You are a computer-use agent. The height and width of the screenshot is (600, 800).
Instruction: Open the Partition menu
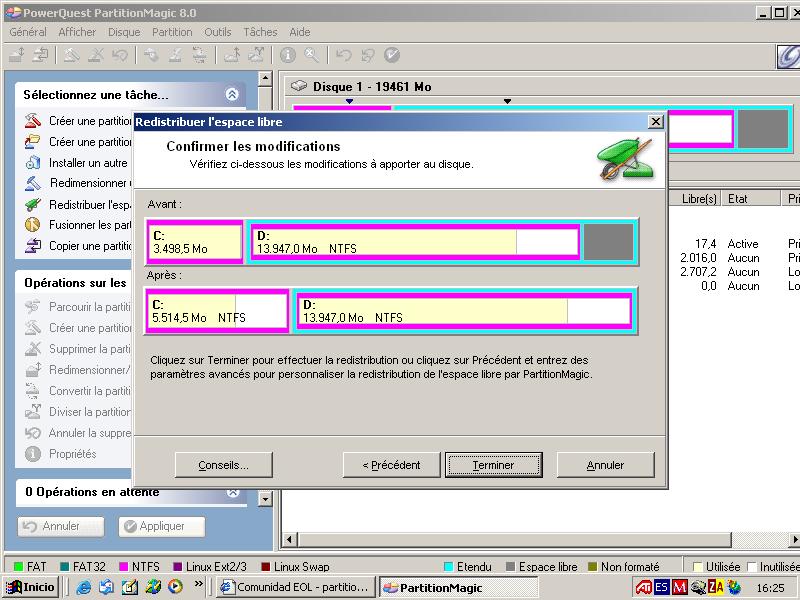pyautogui.click(x=172, y=32)
